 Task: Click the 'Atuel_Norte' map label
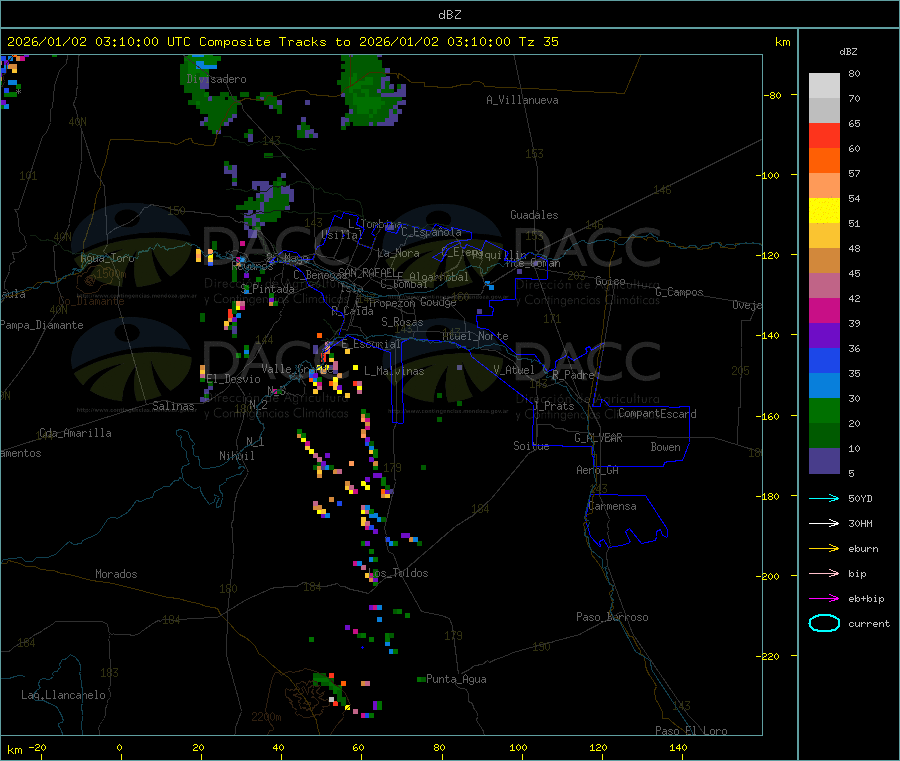475,336
